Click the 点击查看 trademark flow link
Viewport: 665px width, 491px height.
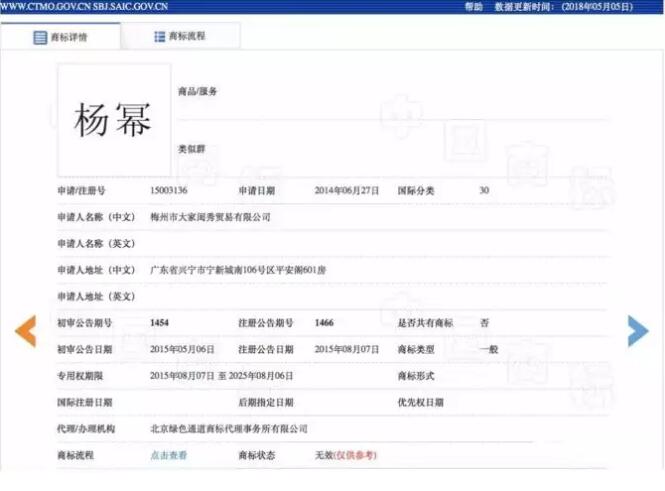click(168, 455)
